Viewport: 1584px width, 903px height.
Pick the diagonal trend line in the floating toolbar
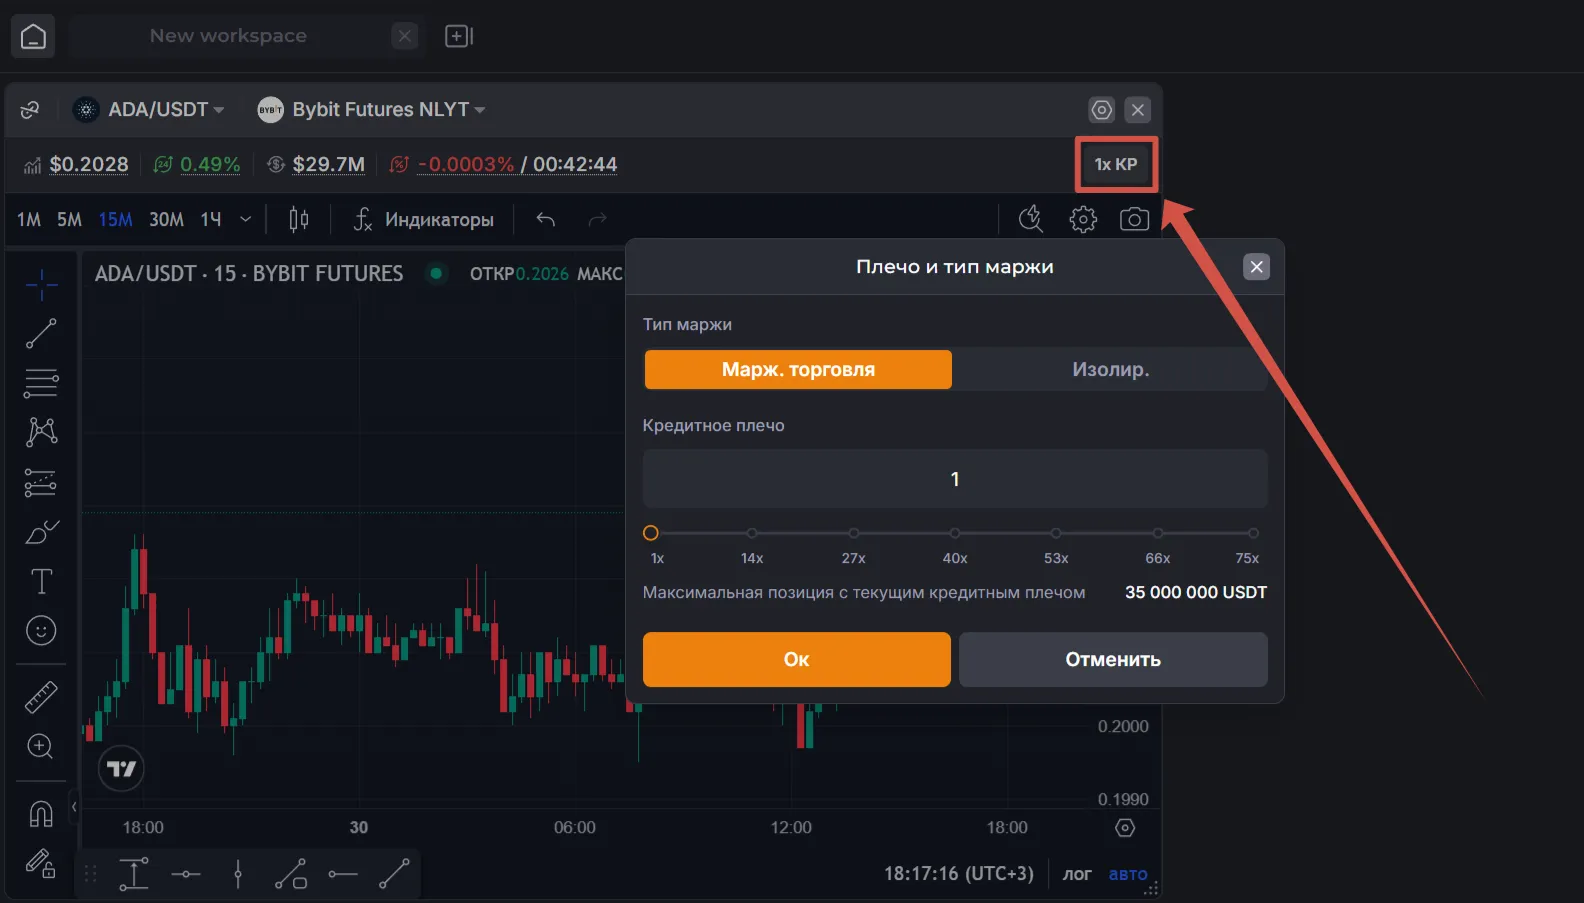[x=394, y=874]
